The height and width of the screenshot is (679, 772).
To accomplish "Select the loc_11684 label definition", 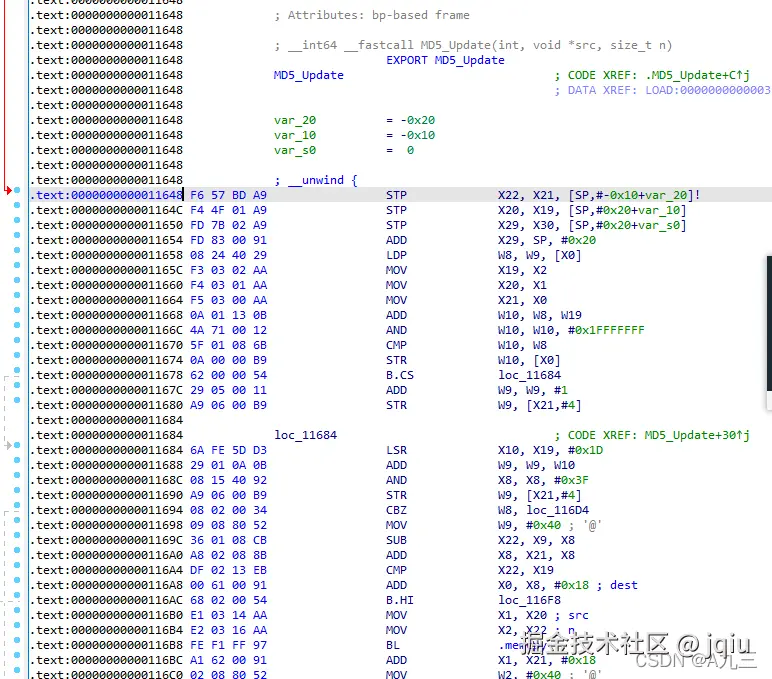I will coord(306,435).
